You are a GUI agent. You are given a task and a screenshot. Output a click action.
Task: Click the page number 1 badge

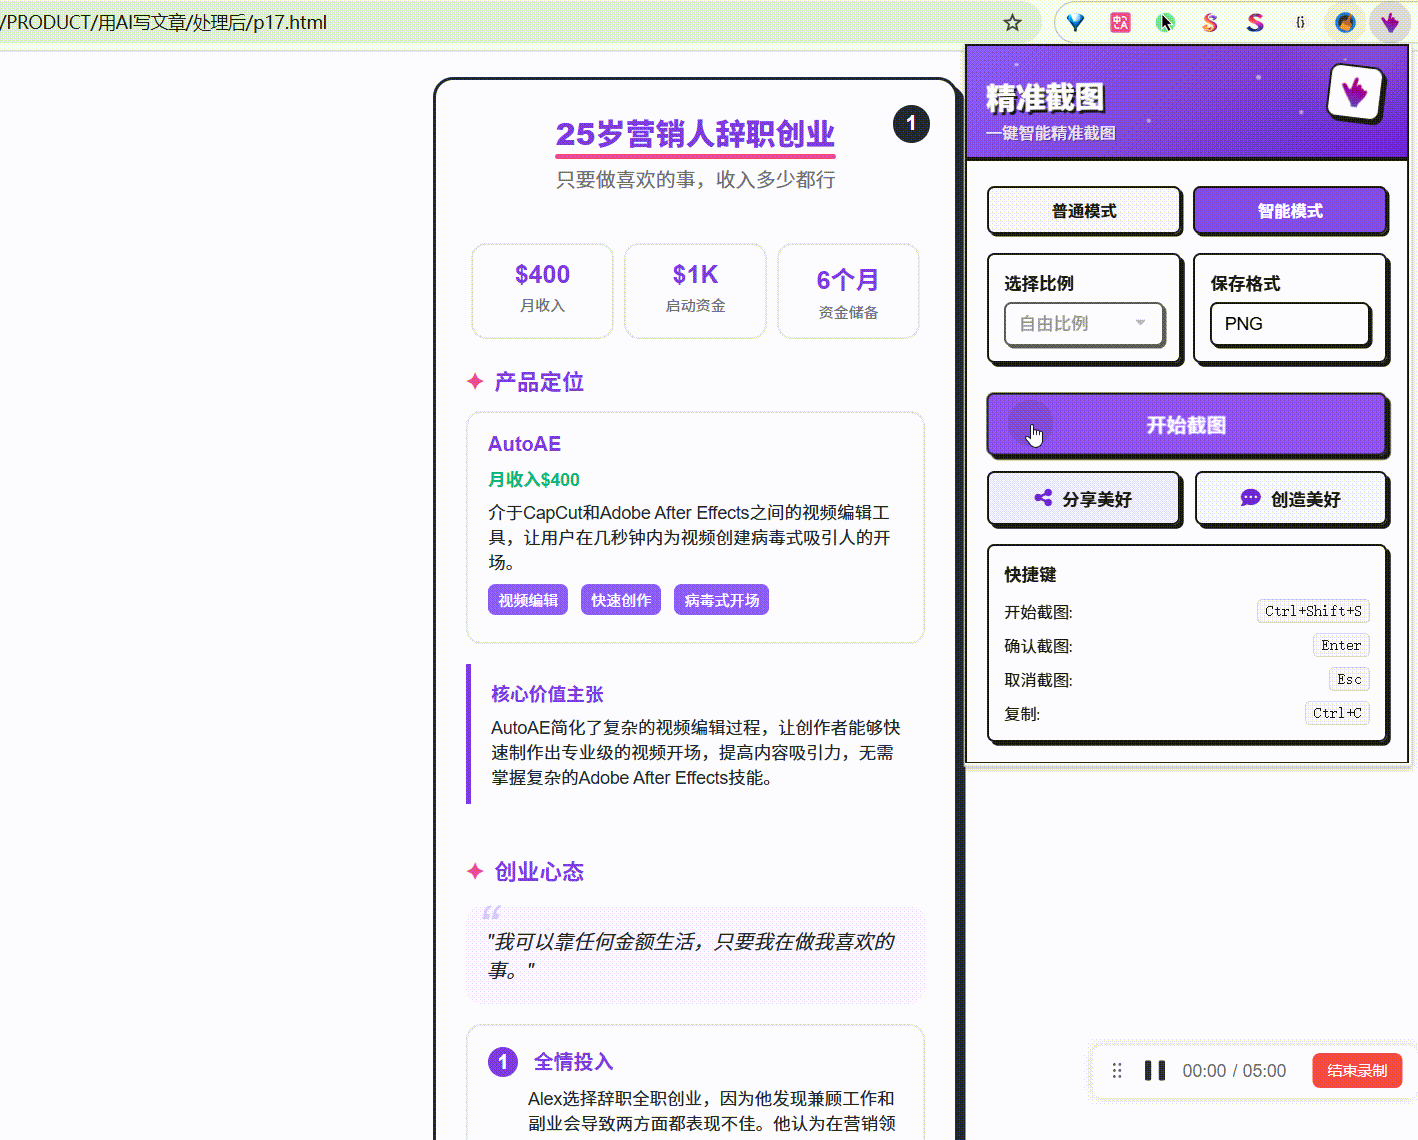[x=911, y=124]
